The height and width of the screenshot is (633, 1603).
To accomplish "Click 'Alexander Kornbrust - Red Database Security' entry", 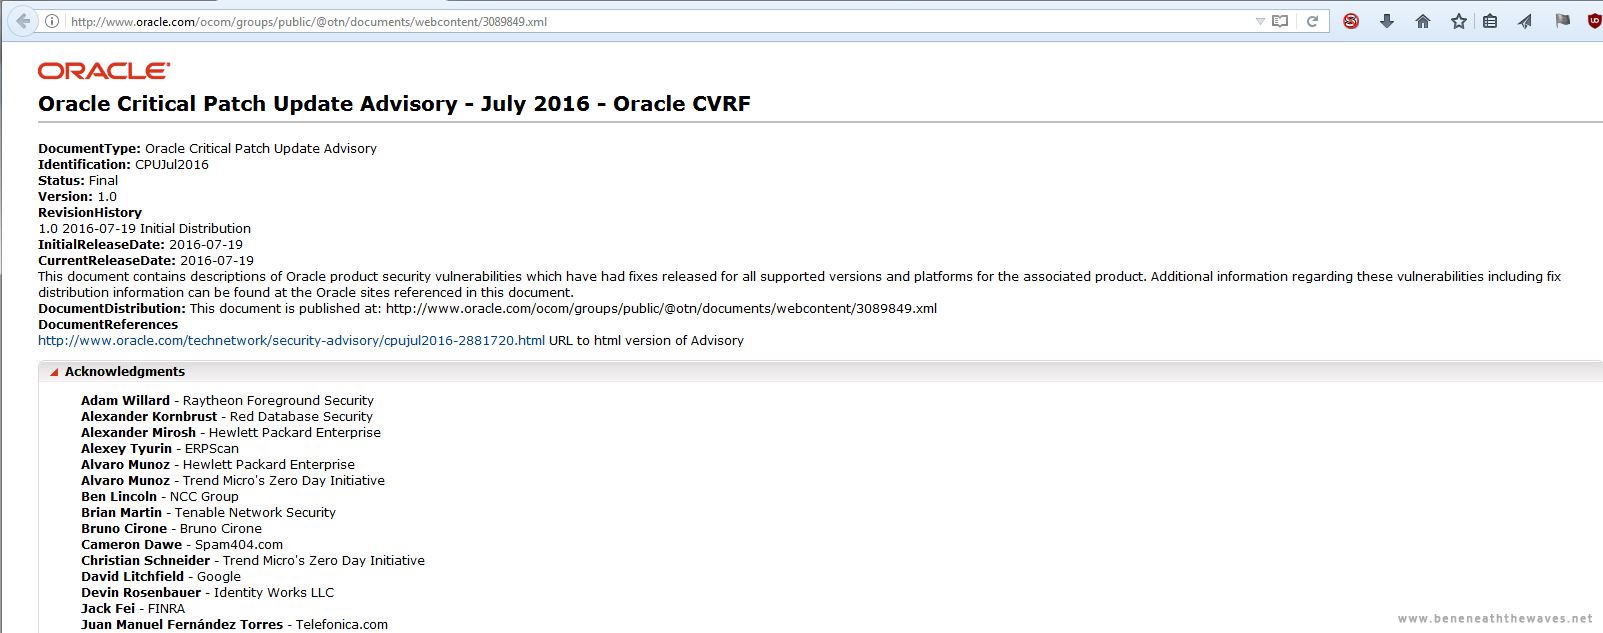I will click(227, 416).
